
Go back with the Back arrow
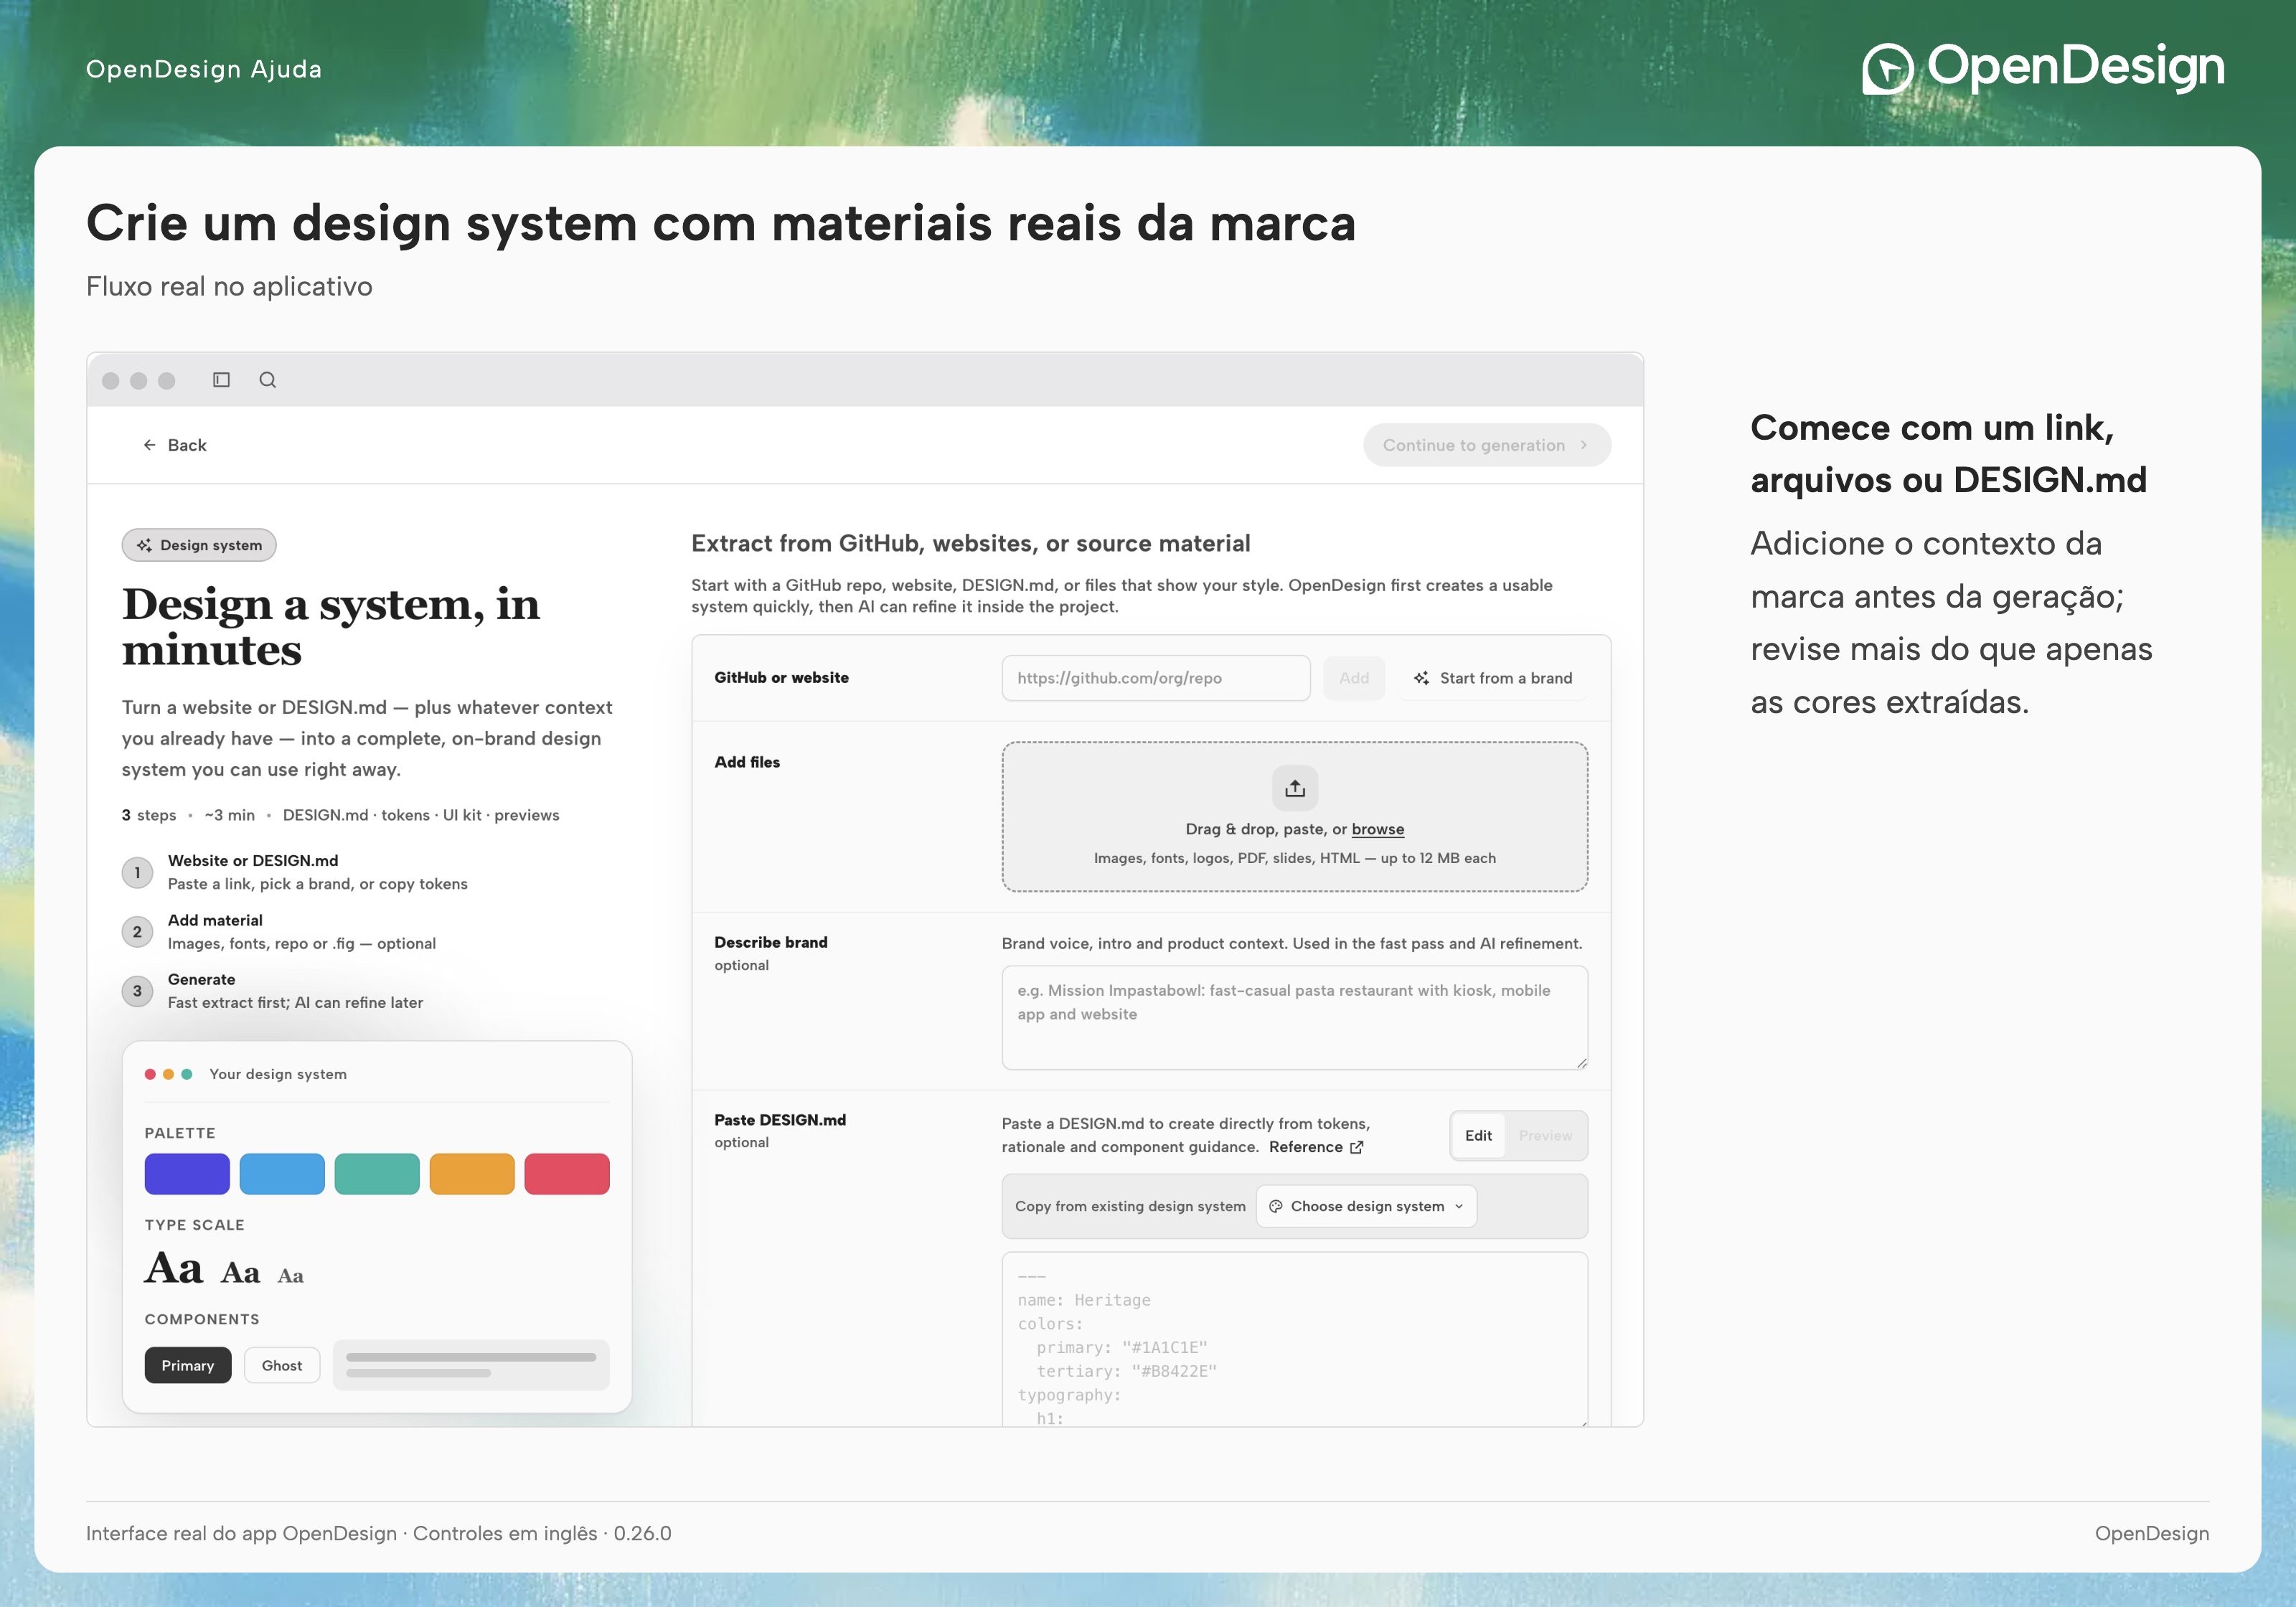pos(174,445)
